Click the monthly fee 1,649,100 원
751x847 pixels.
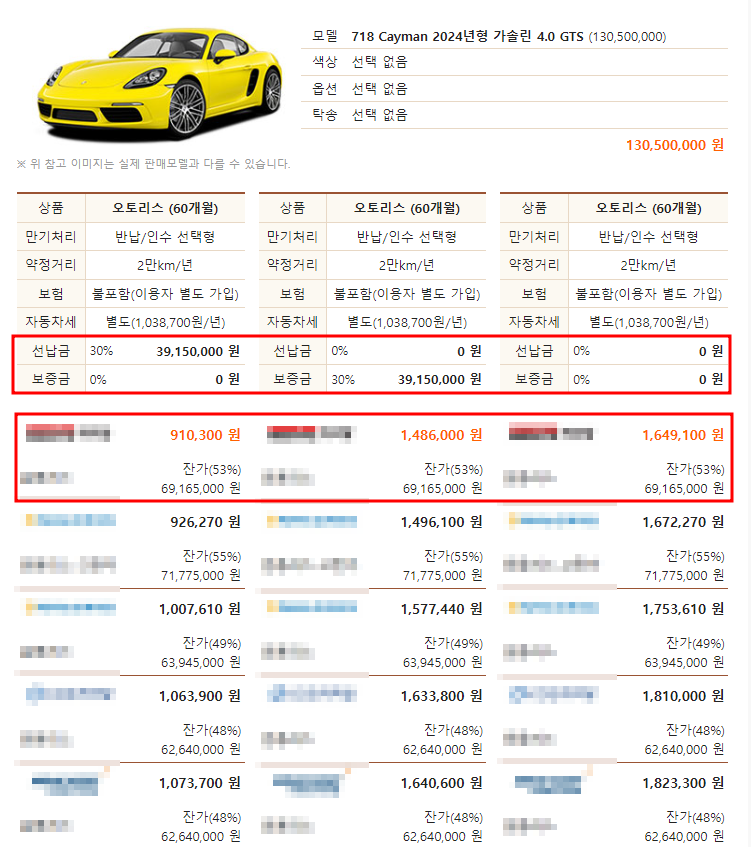683,435
